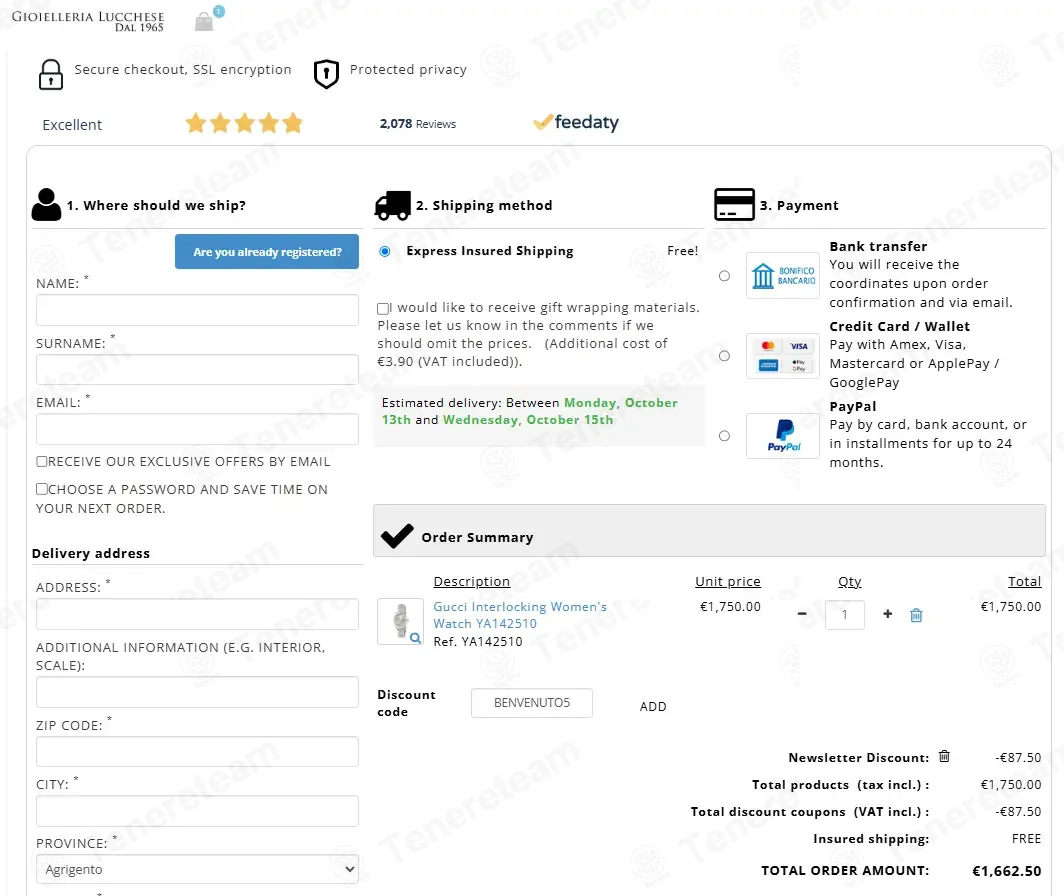Click the Gioielleria Lucchese logo
Screen dimensions: 1064x896
[88, 20]
